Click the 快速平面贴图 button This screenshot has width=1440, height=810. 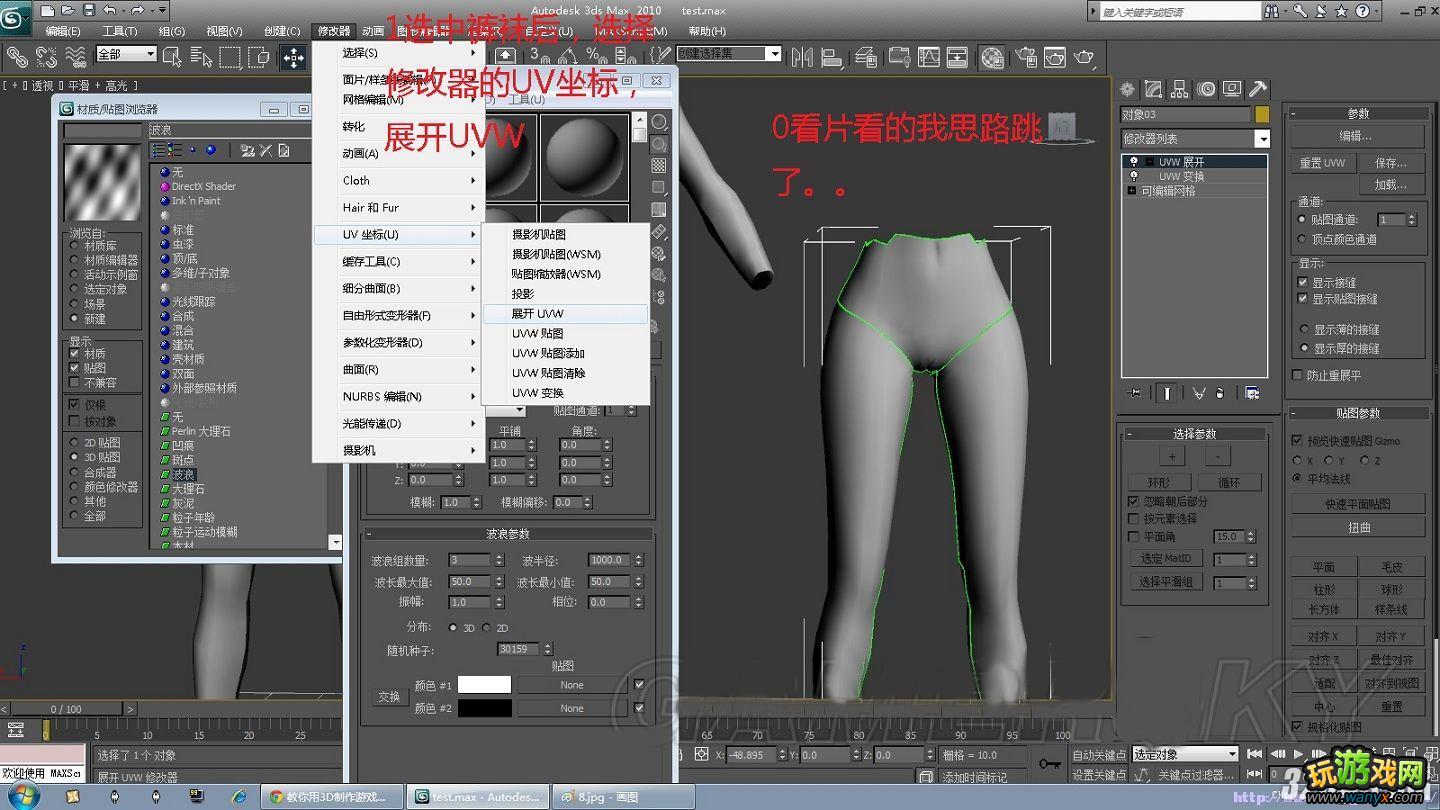tap(1358, 504)
